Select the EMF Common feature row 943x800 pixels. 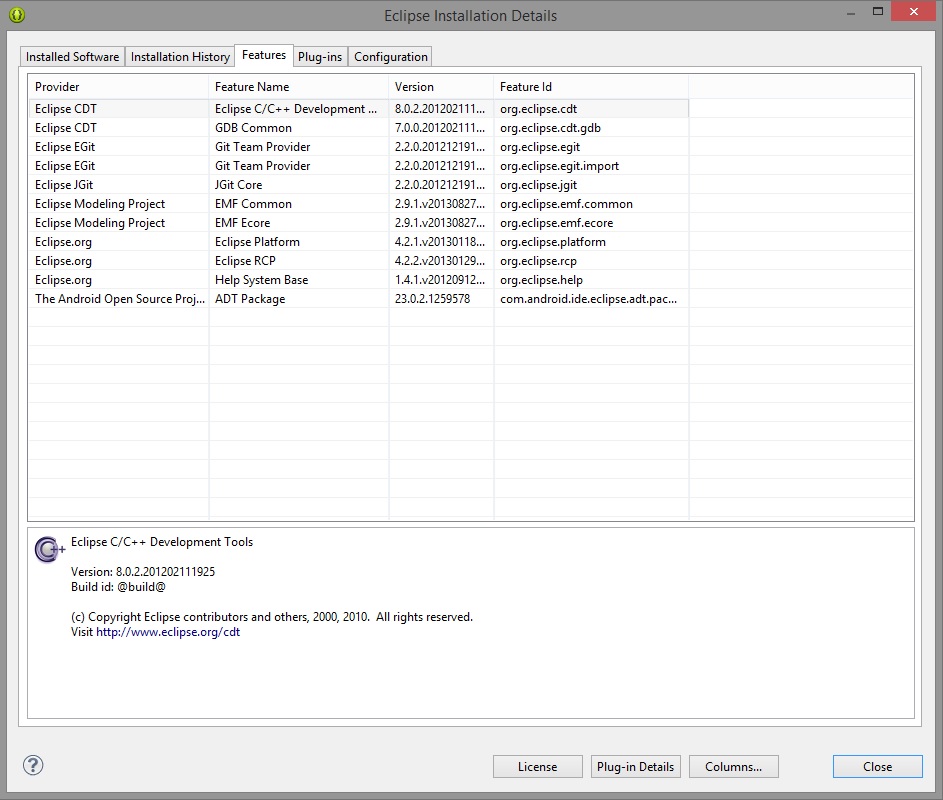(x=358, y=204)
